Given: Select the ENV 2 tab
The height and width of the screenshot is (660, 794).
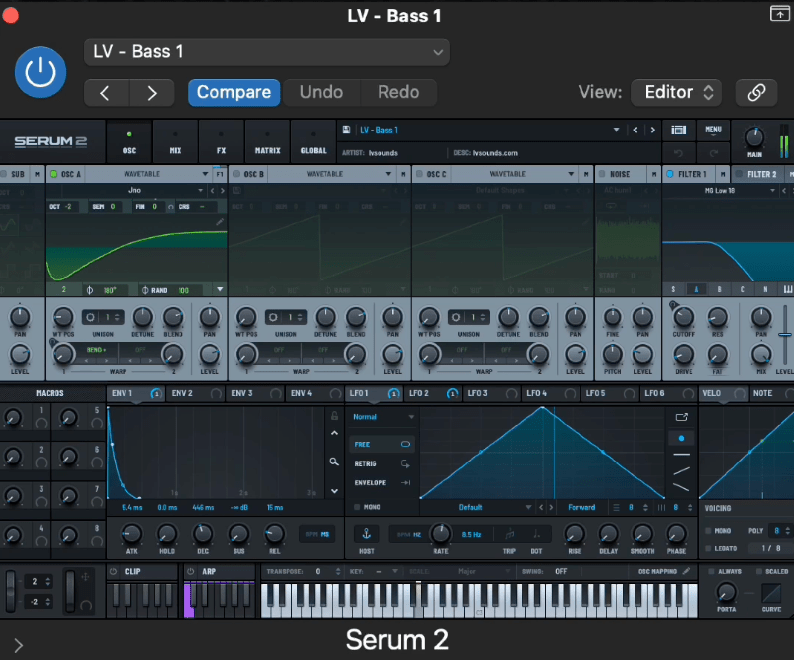Looking at the screenshot, I should point(195,393).
